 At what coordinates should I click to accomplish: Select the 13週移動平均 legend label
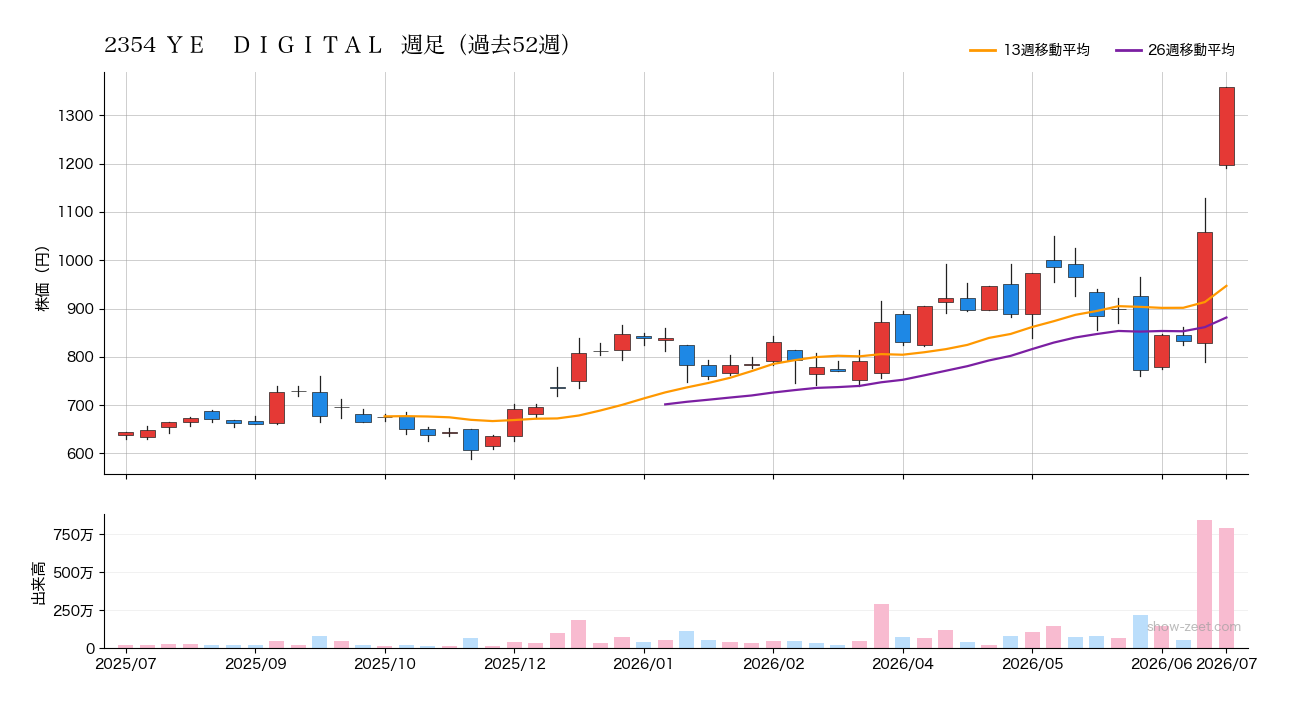click(1046, 50)
